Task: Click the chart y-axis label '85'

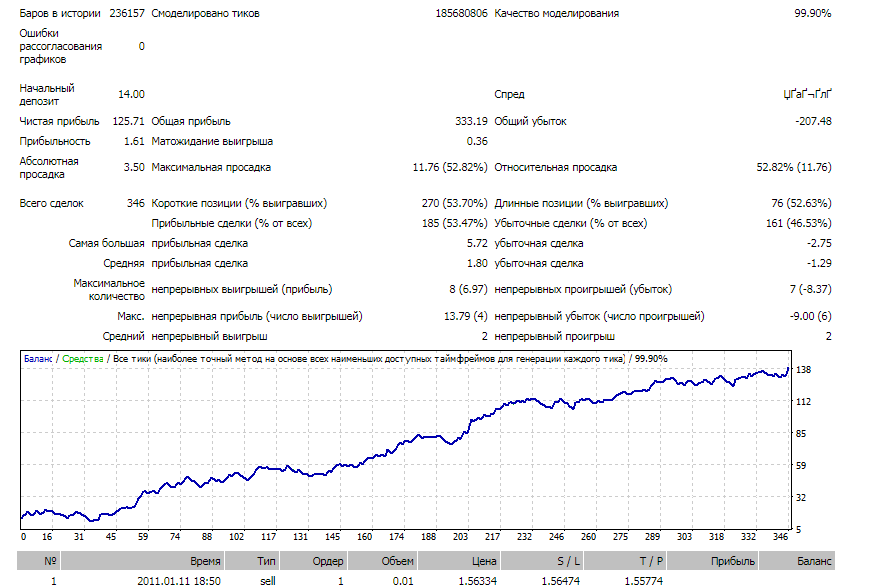Action: pyautogui.click(x=801, y=433)
